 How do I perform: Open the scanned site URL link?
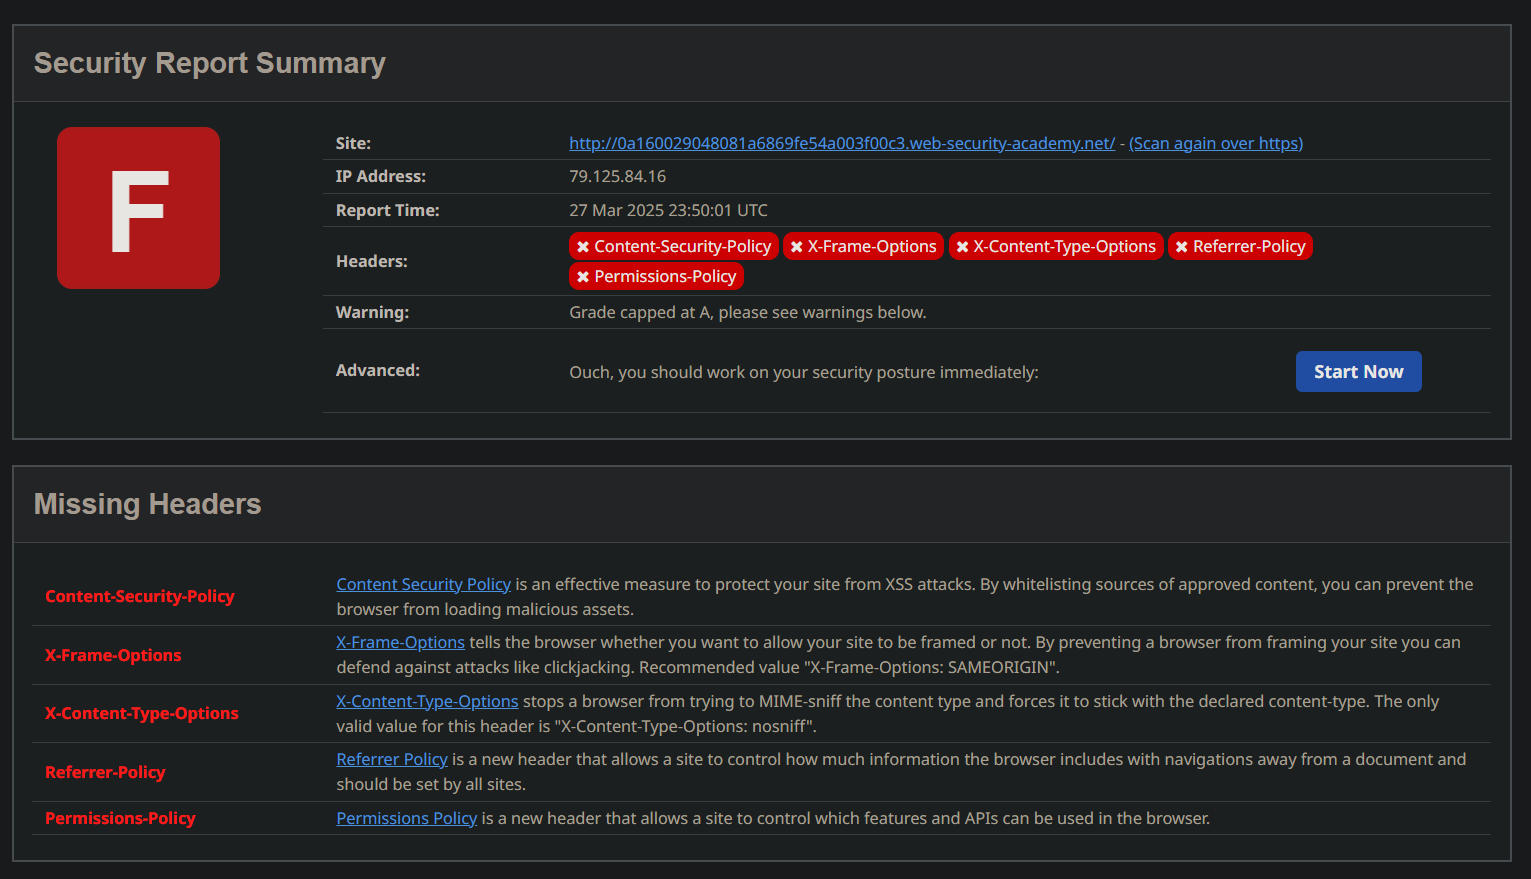842,143
